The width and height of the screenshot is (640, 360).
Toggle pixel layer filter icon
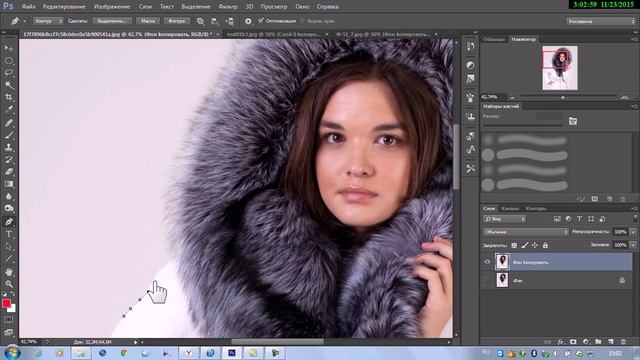pos(557,219)
